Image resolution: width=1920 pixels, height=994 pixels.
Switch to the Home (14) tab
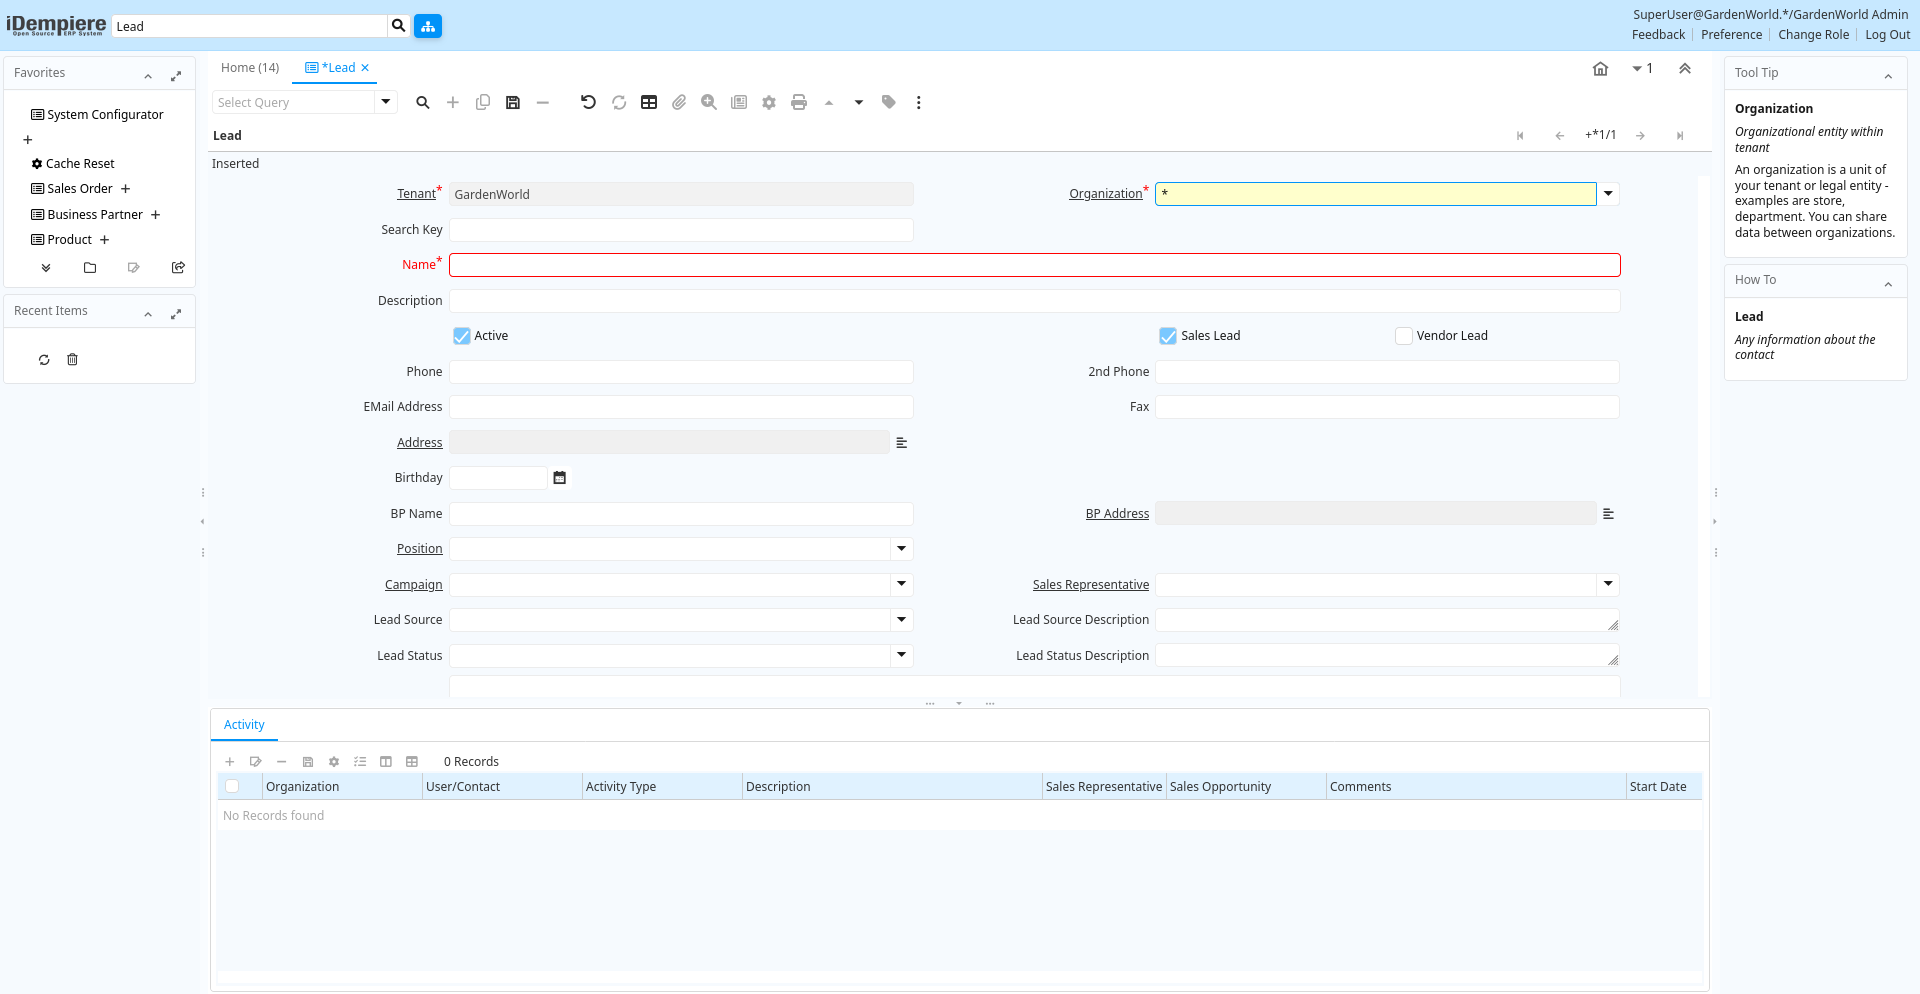[250, 68]
